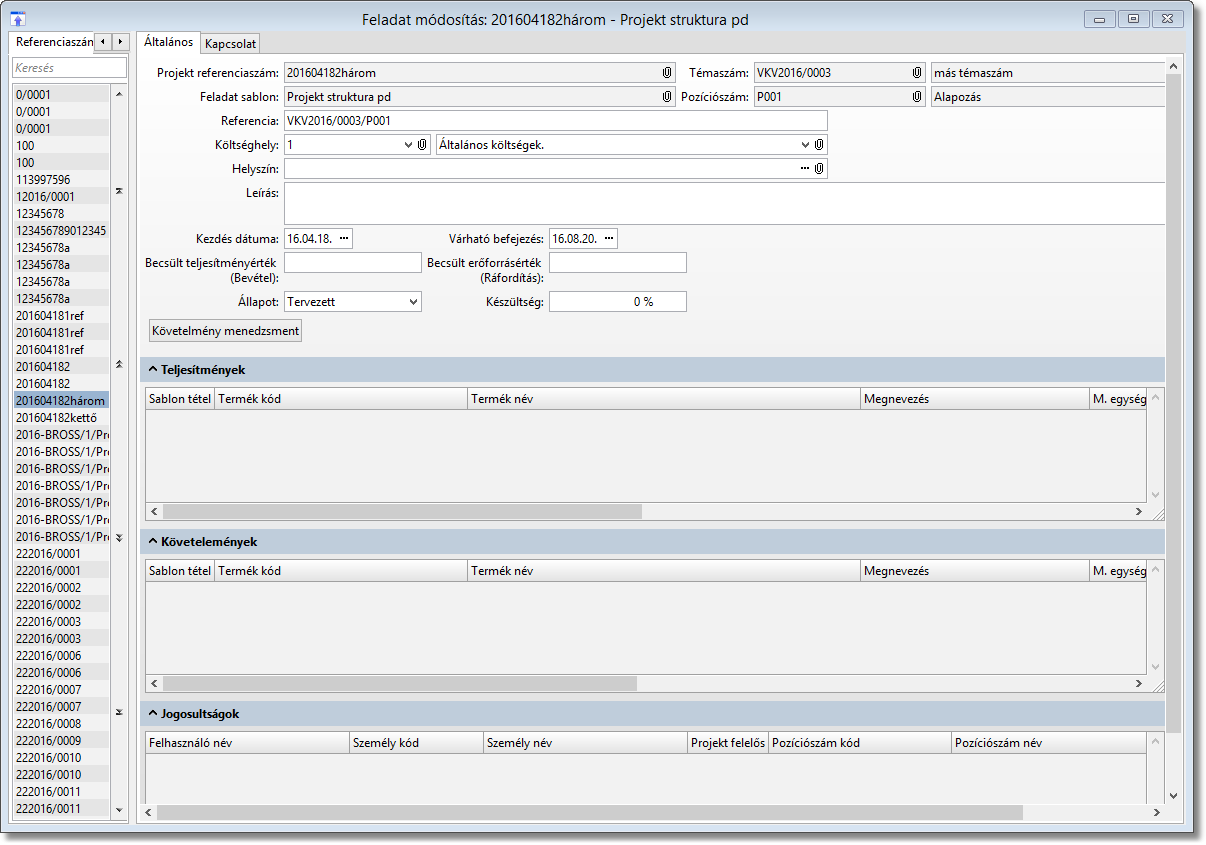Click paperclip icon in Helyszín field
The width and height of the screenshot is (1206, 845).
[819, 169]
